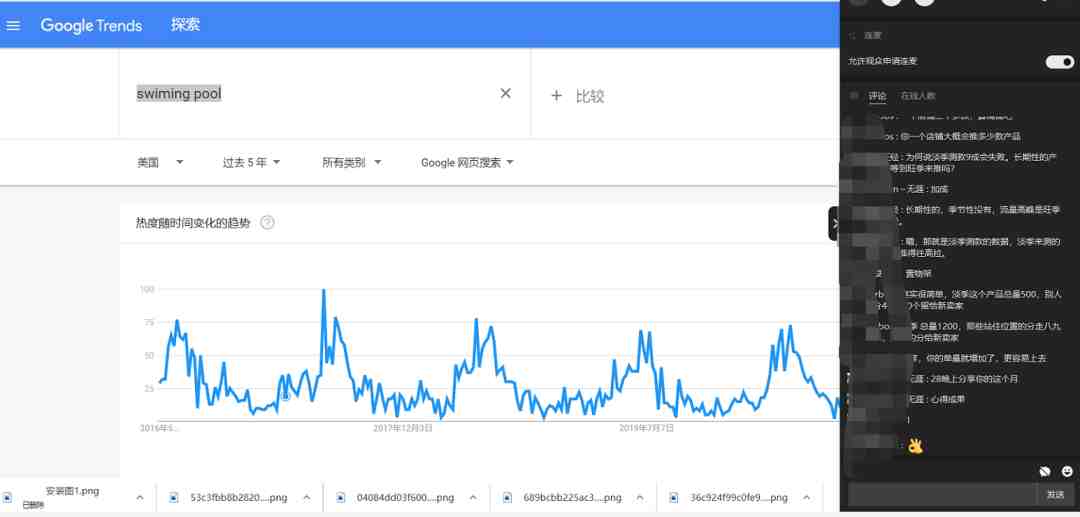The height and width of the screenshot is (517, 1080).
Task: Add a comparison term with 比较
Action: pyautogui.click(x=577, y=96)
